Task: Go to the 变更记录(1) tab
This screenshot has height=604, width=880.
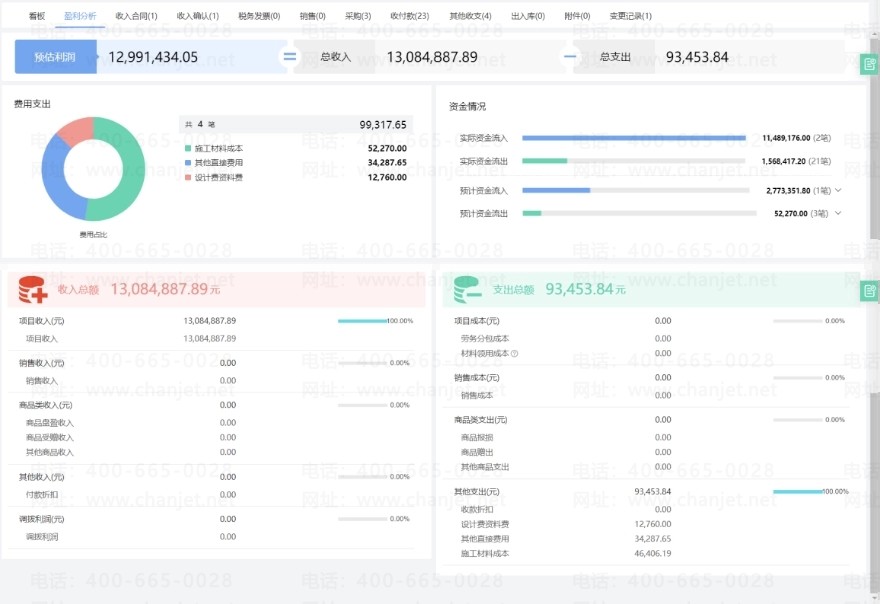Action: pos(630,16)
